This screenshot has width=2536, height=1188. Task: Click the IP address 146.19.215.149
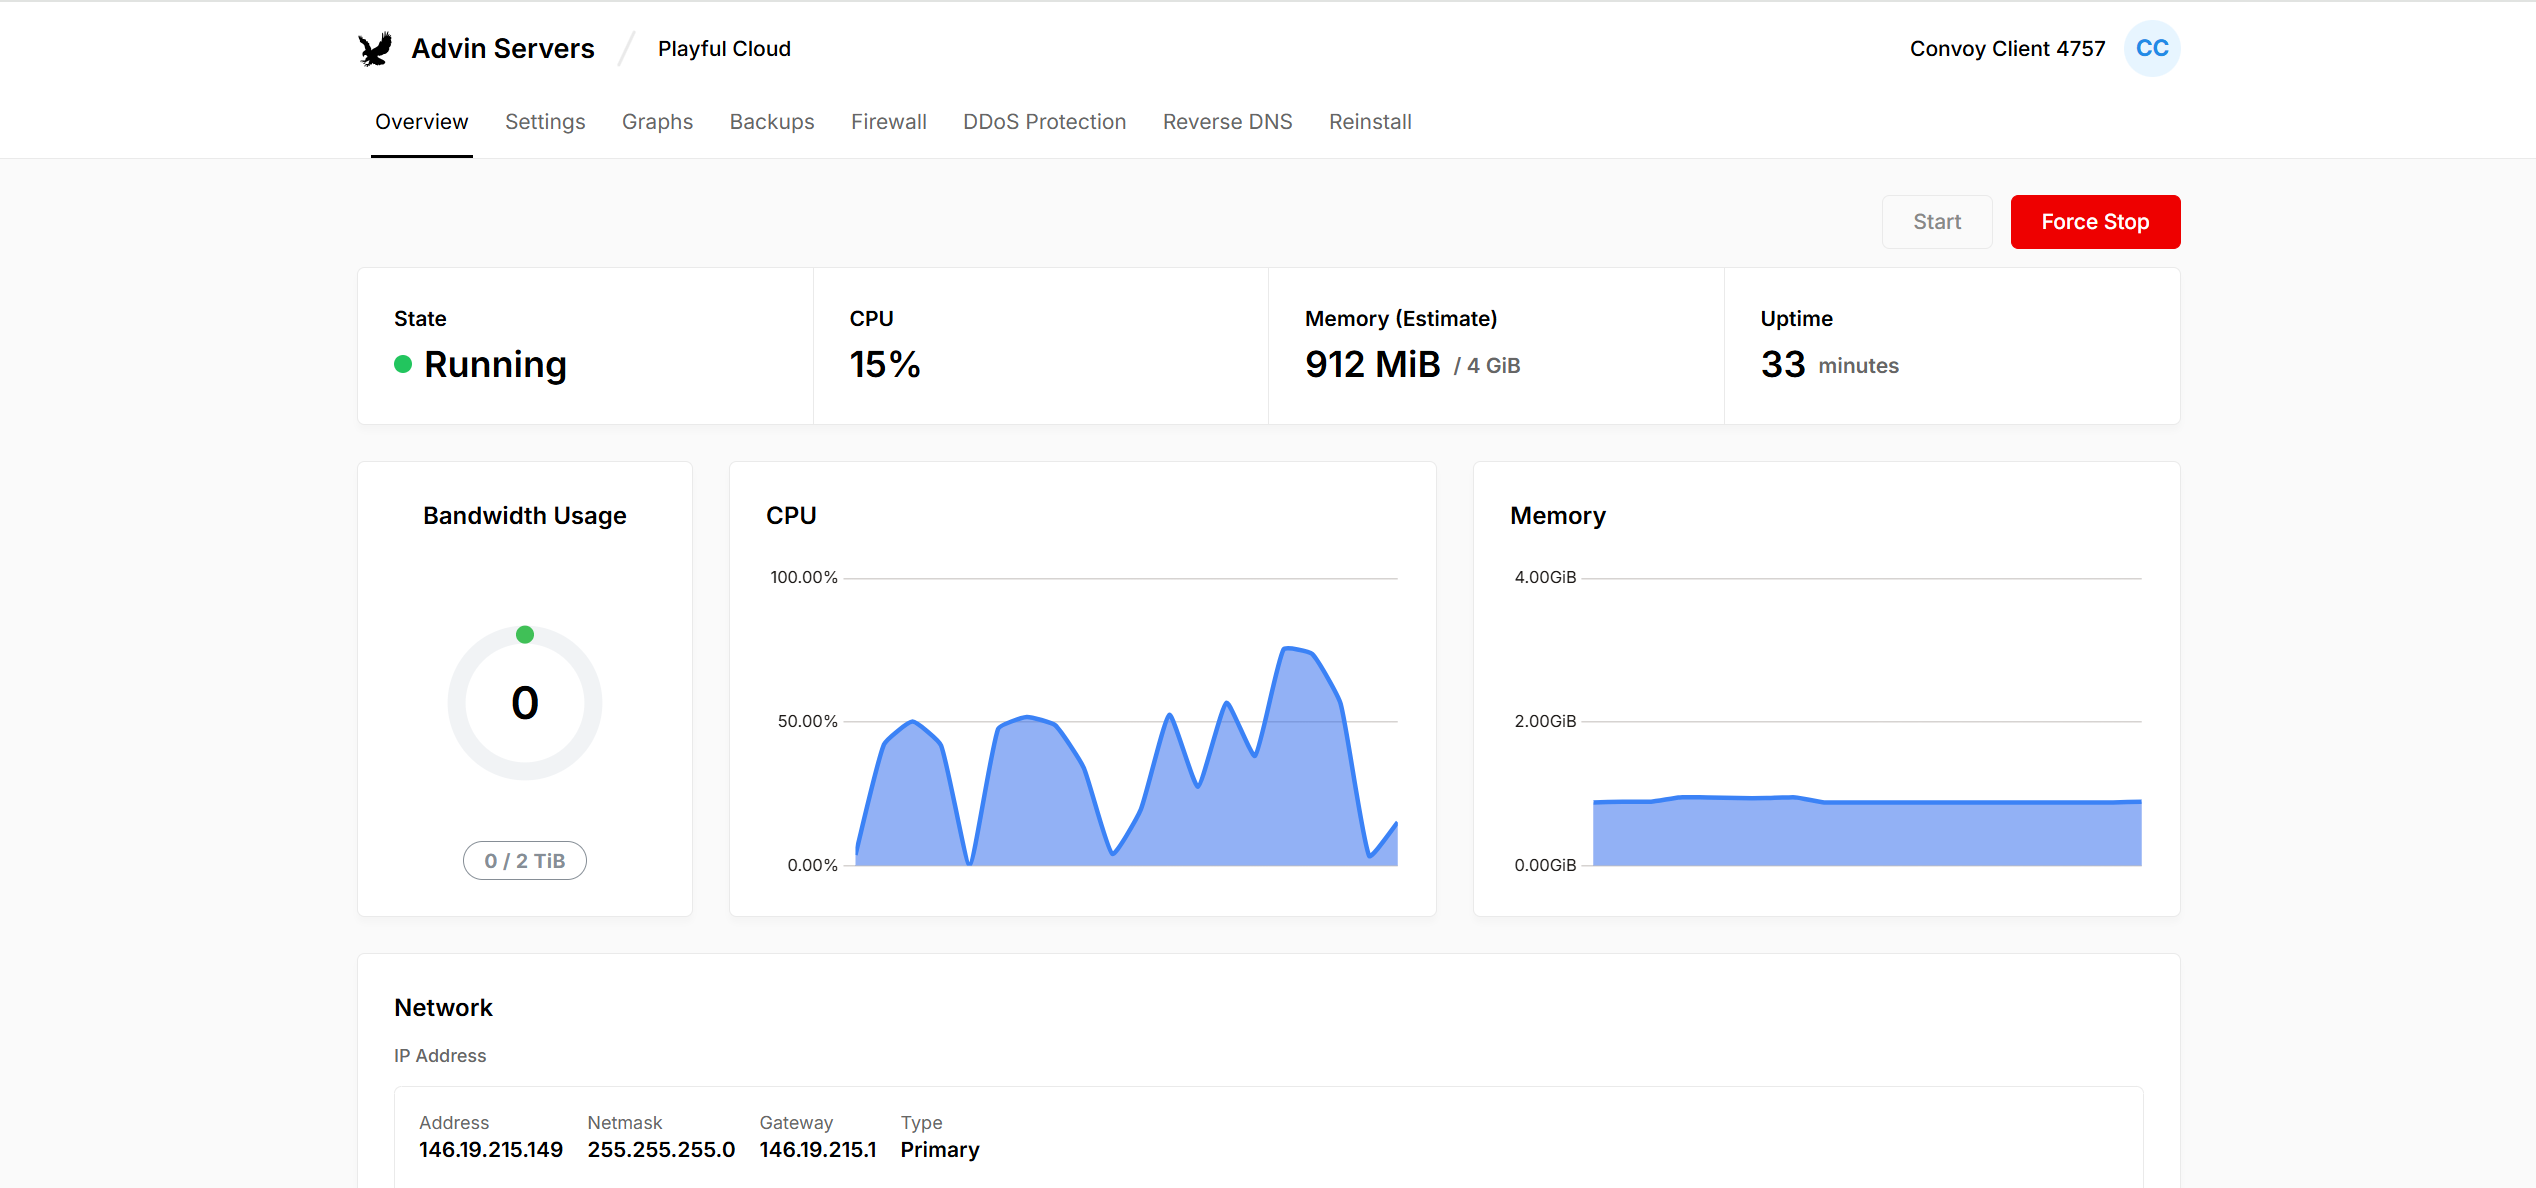(x=491, y=1150)
